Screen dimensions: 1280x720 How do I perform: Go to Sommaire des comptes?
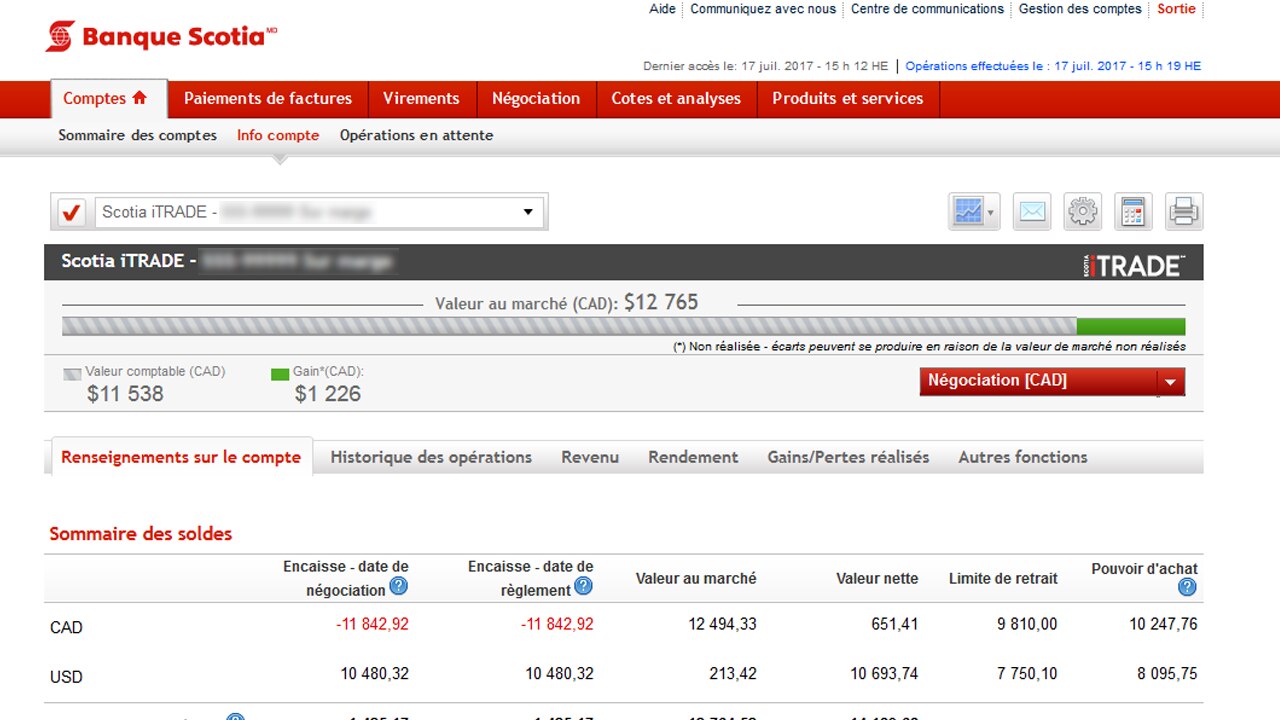[137, 135]
